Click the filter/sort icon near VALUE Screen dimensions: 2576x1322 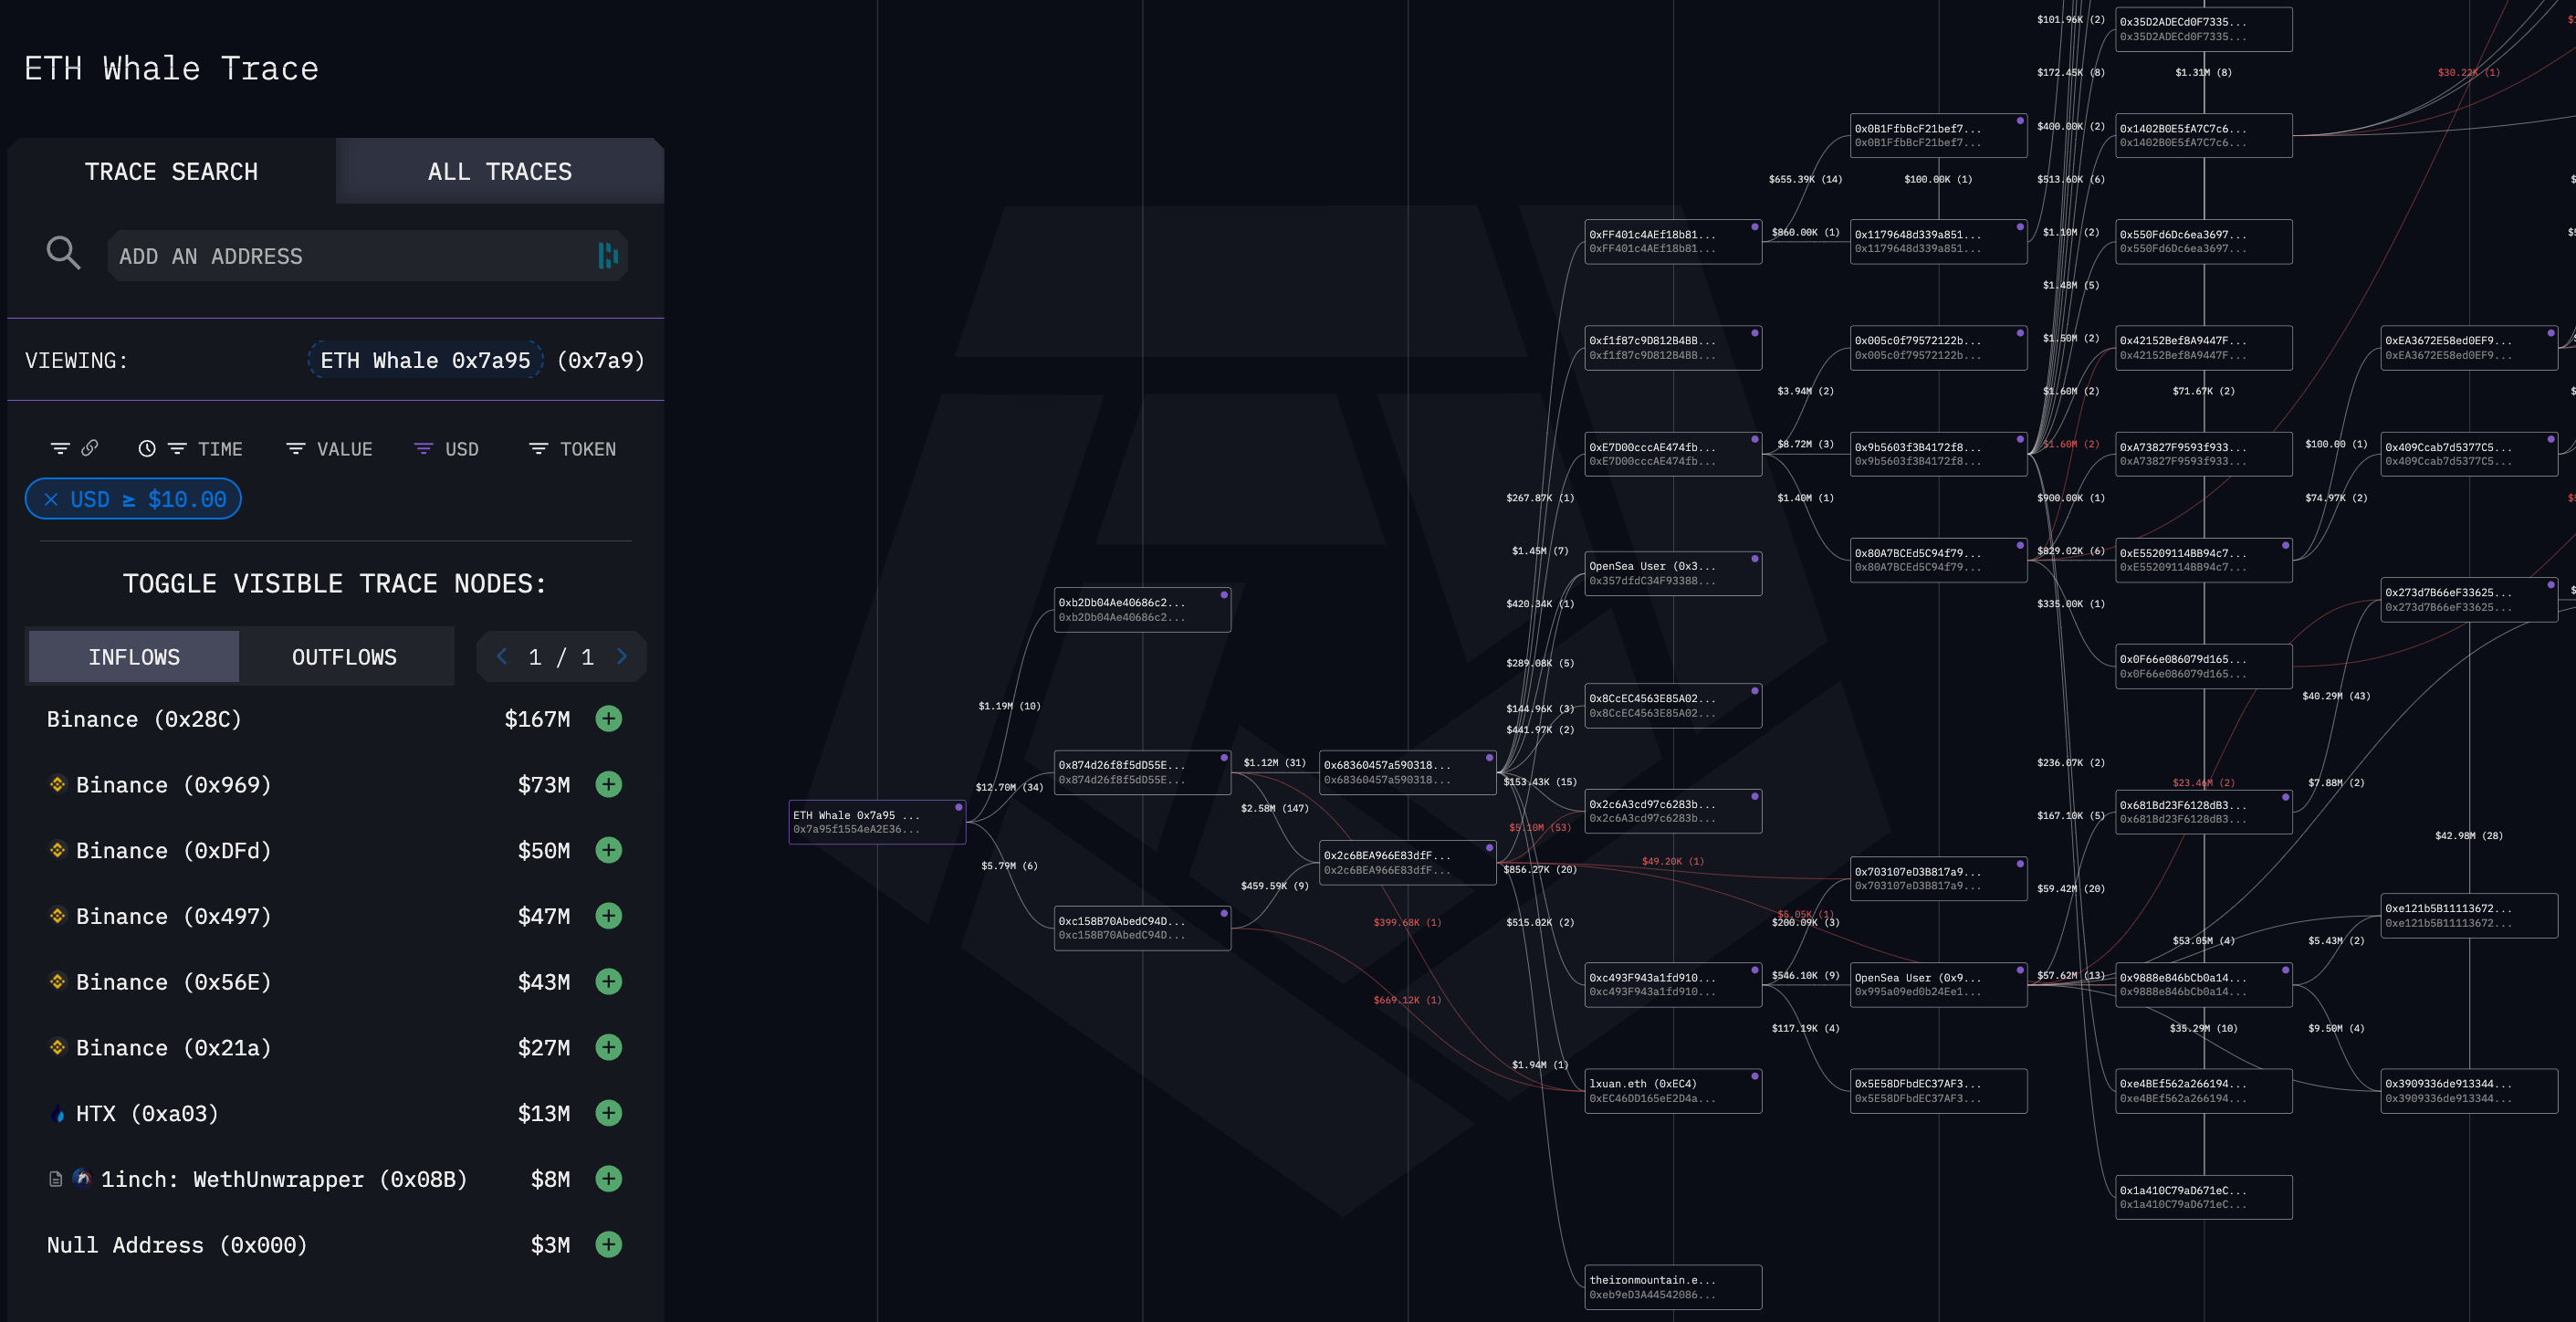click(295, 448)
